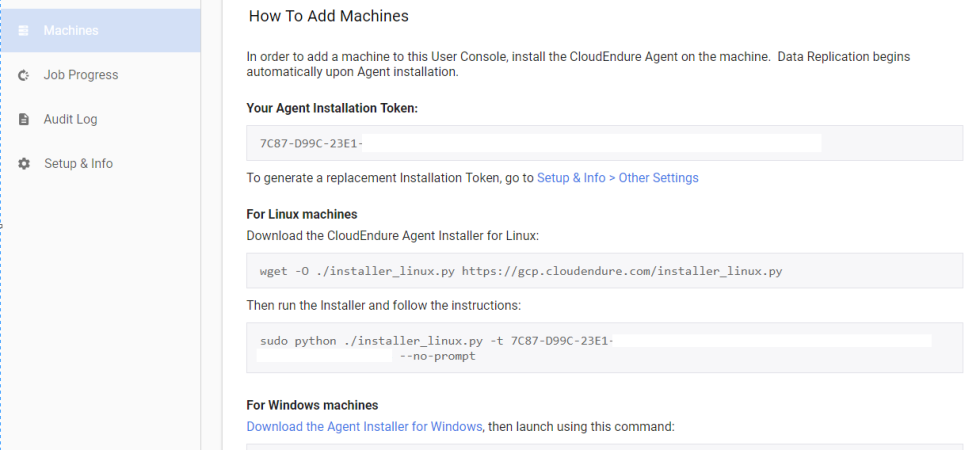Select Setup & Info in sidebar
The height and width of the screenshot is (450, 980).
tap(100, 164)
